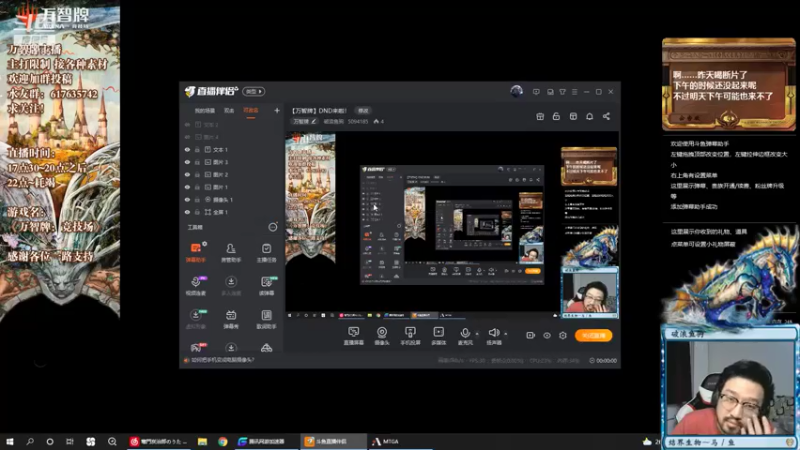800x450 pixels.
Task: Open the microphone-shaped tool in the toolbox
Action: tap(195, 285)
